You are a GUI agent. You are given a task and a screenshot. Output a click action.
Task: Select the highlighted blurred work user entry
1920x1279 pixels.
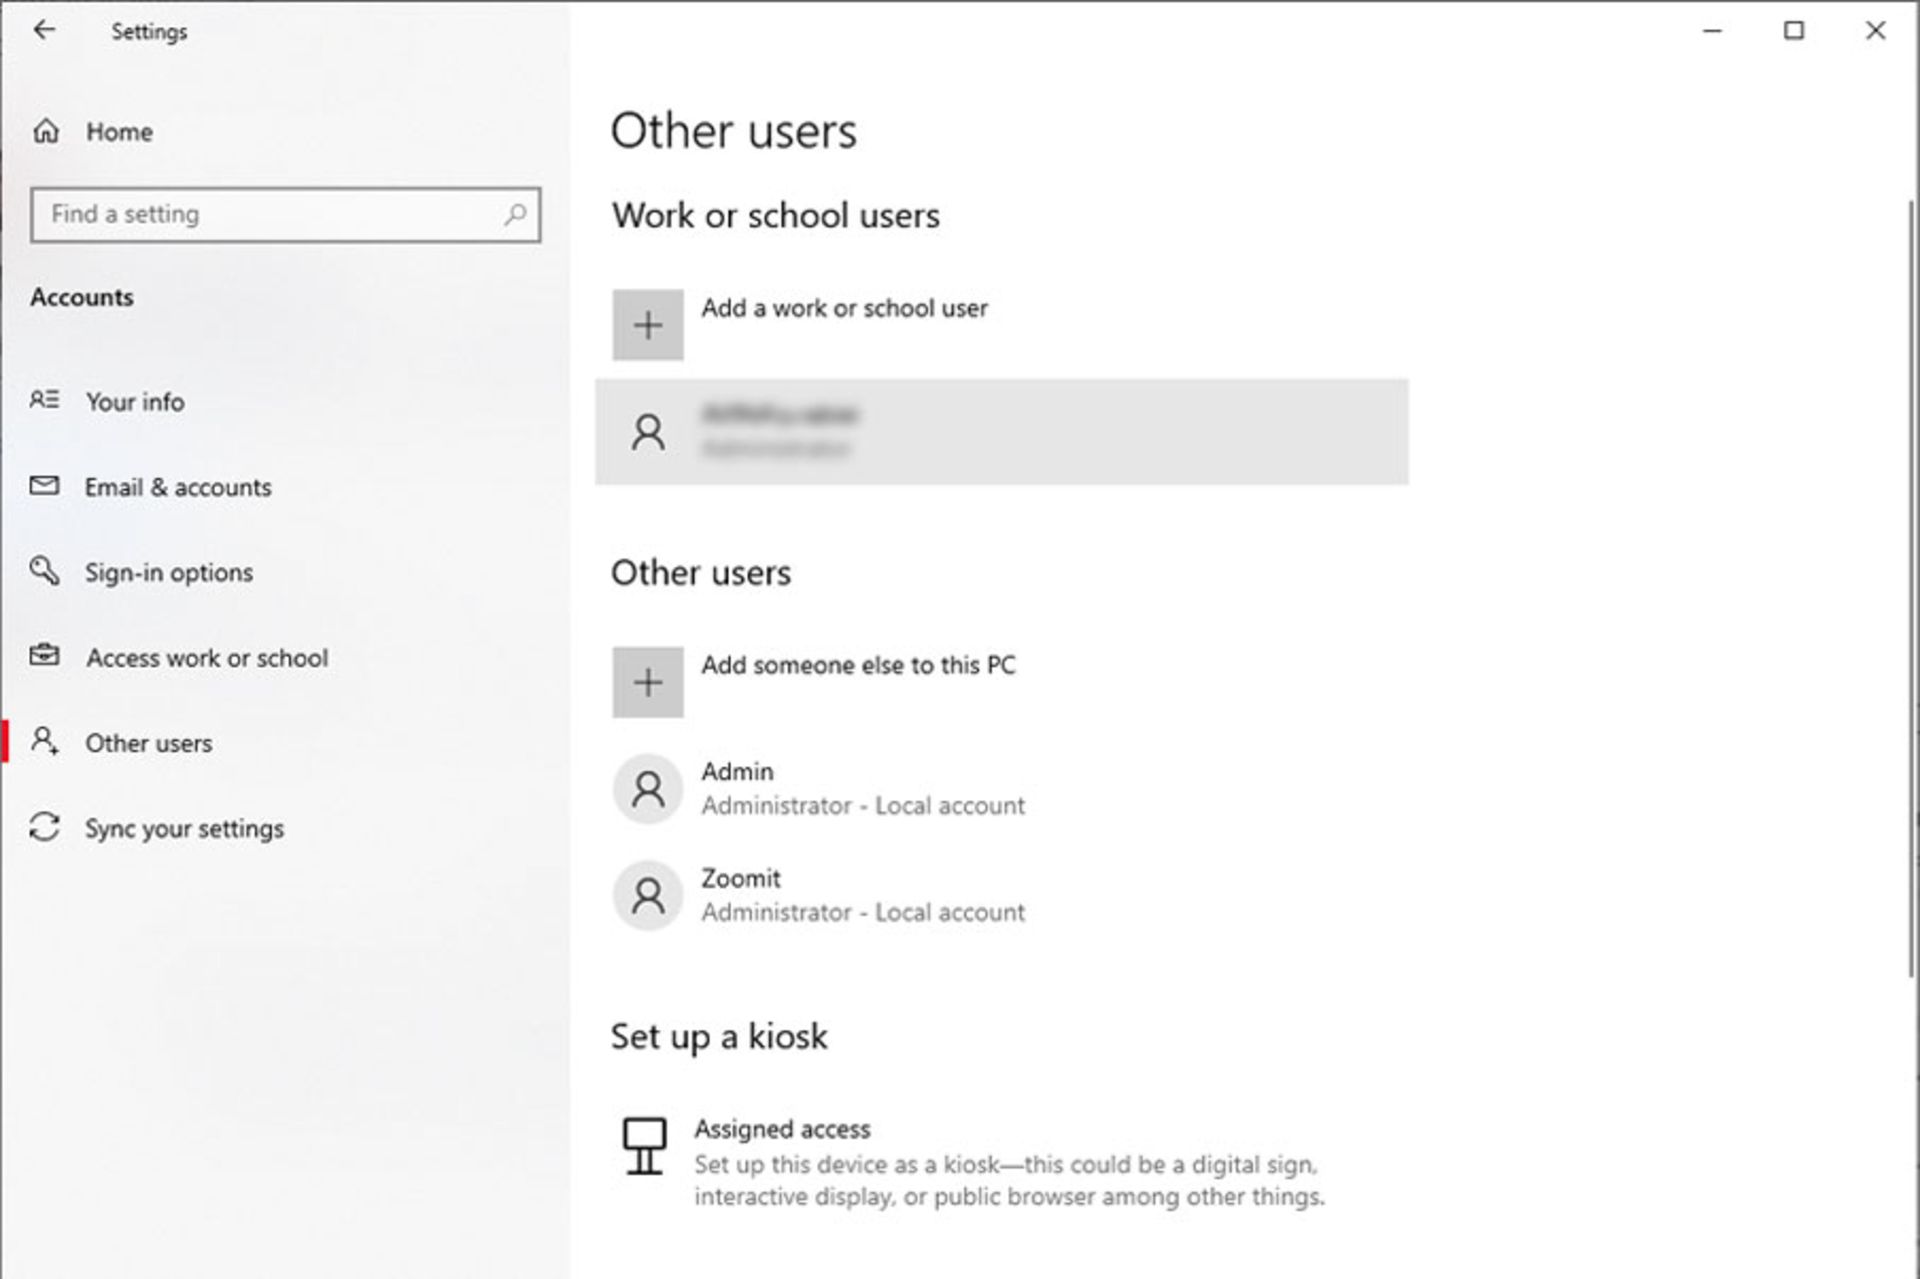click(x=1002, y=432)
